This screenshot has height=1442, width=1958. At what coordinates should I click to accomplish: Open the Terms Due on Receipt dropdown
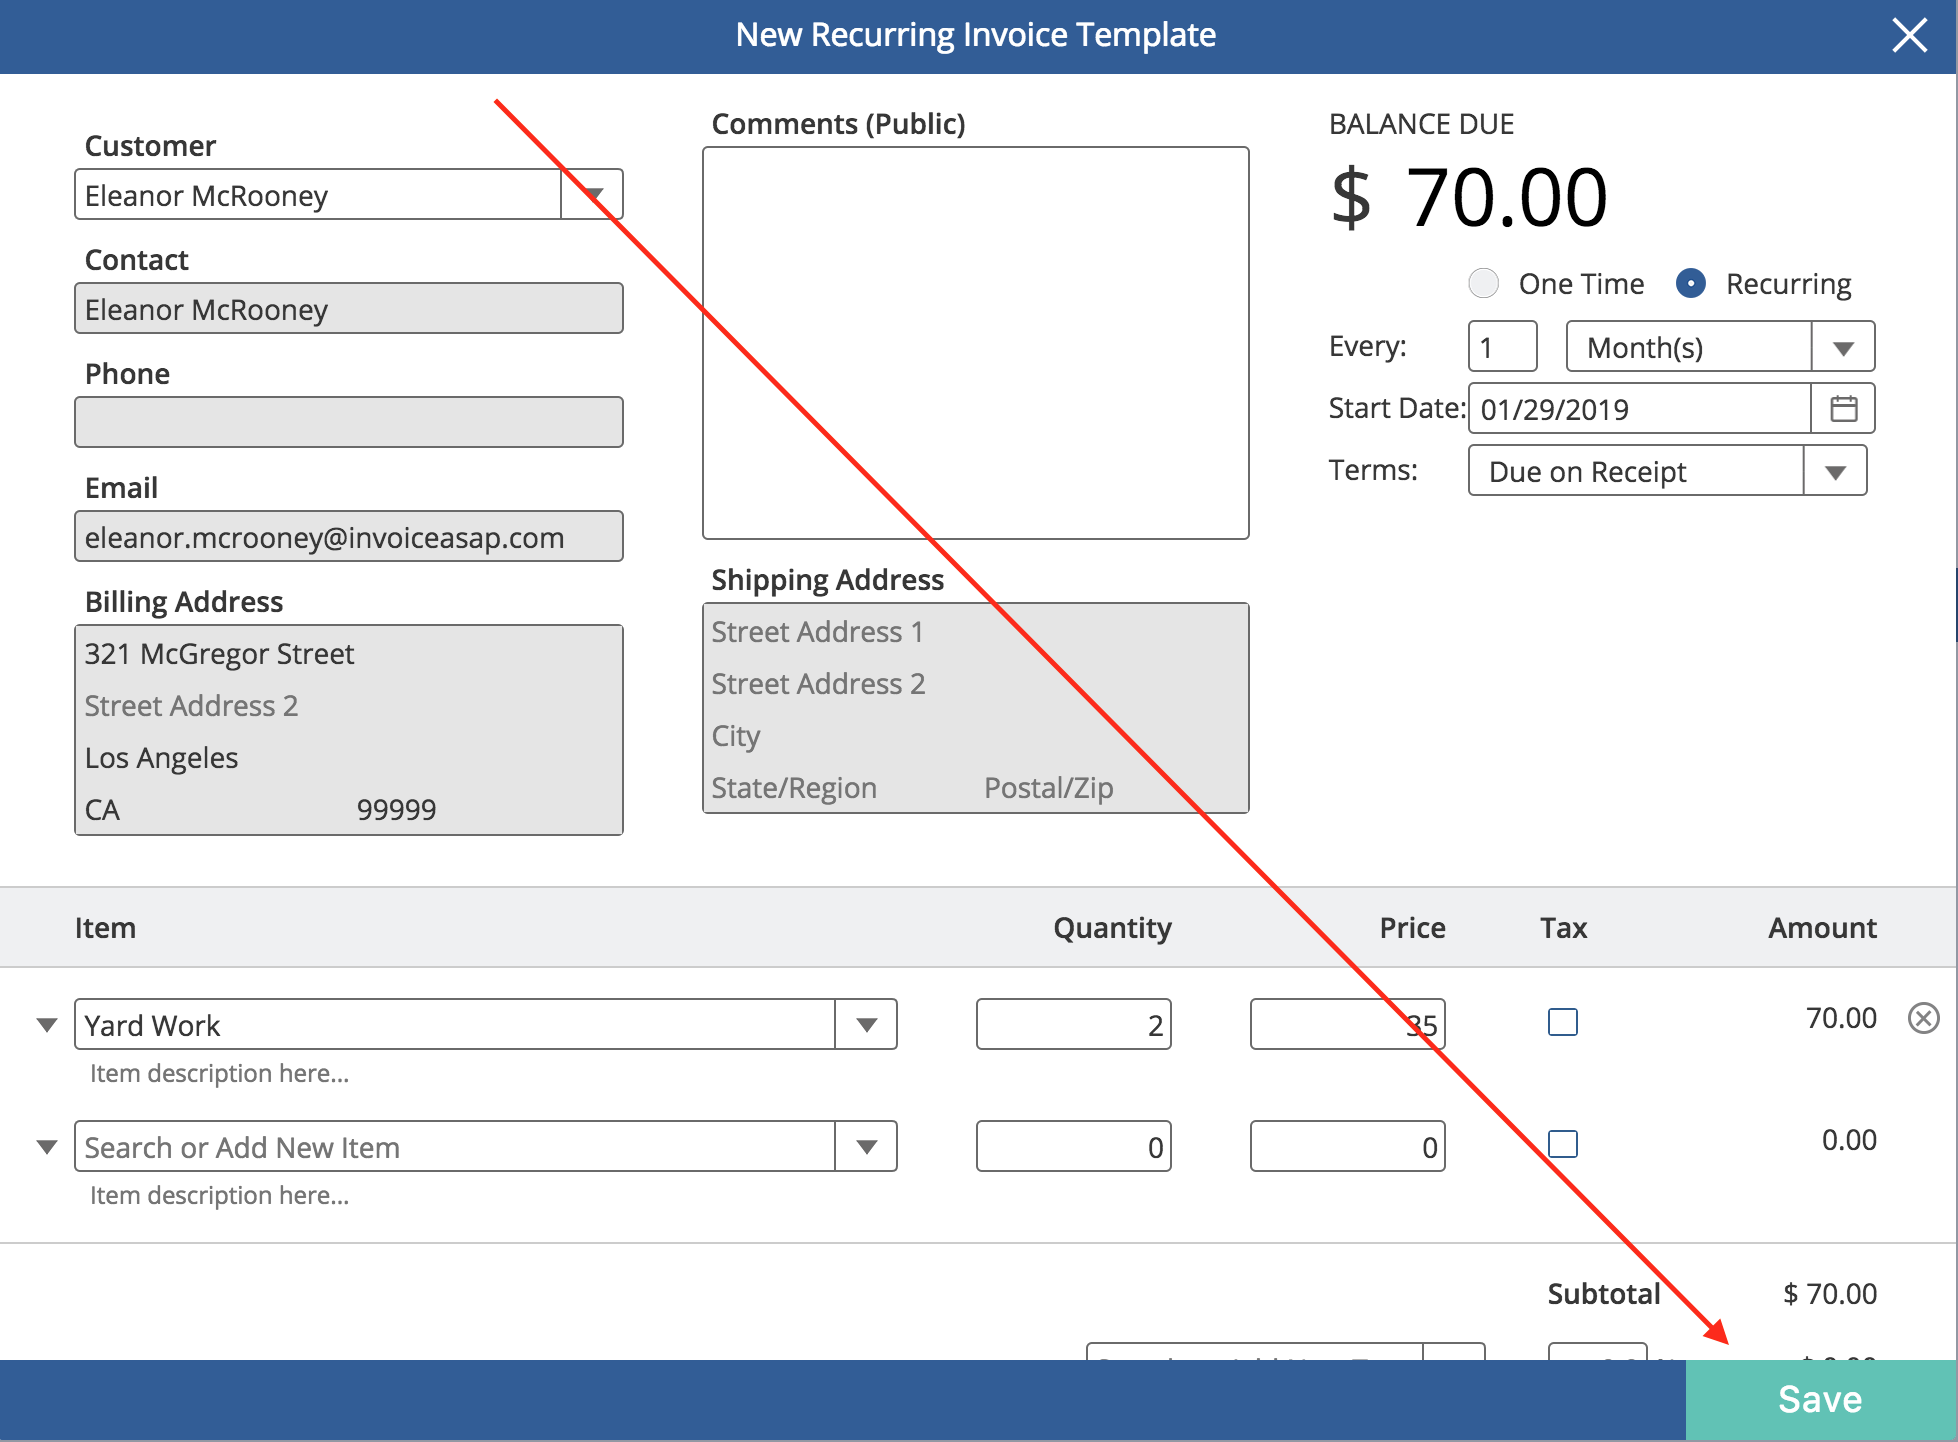(x=1834, y=471)
